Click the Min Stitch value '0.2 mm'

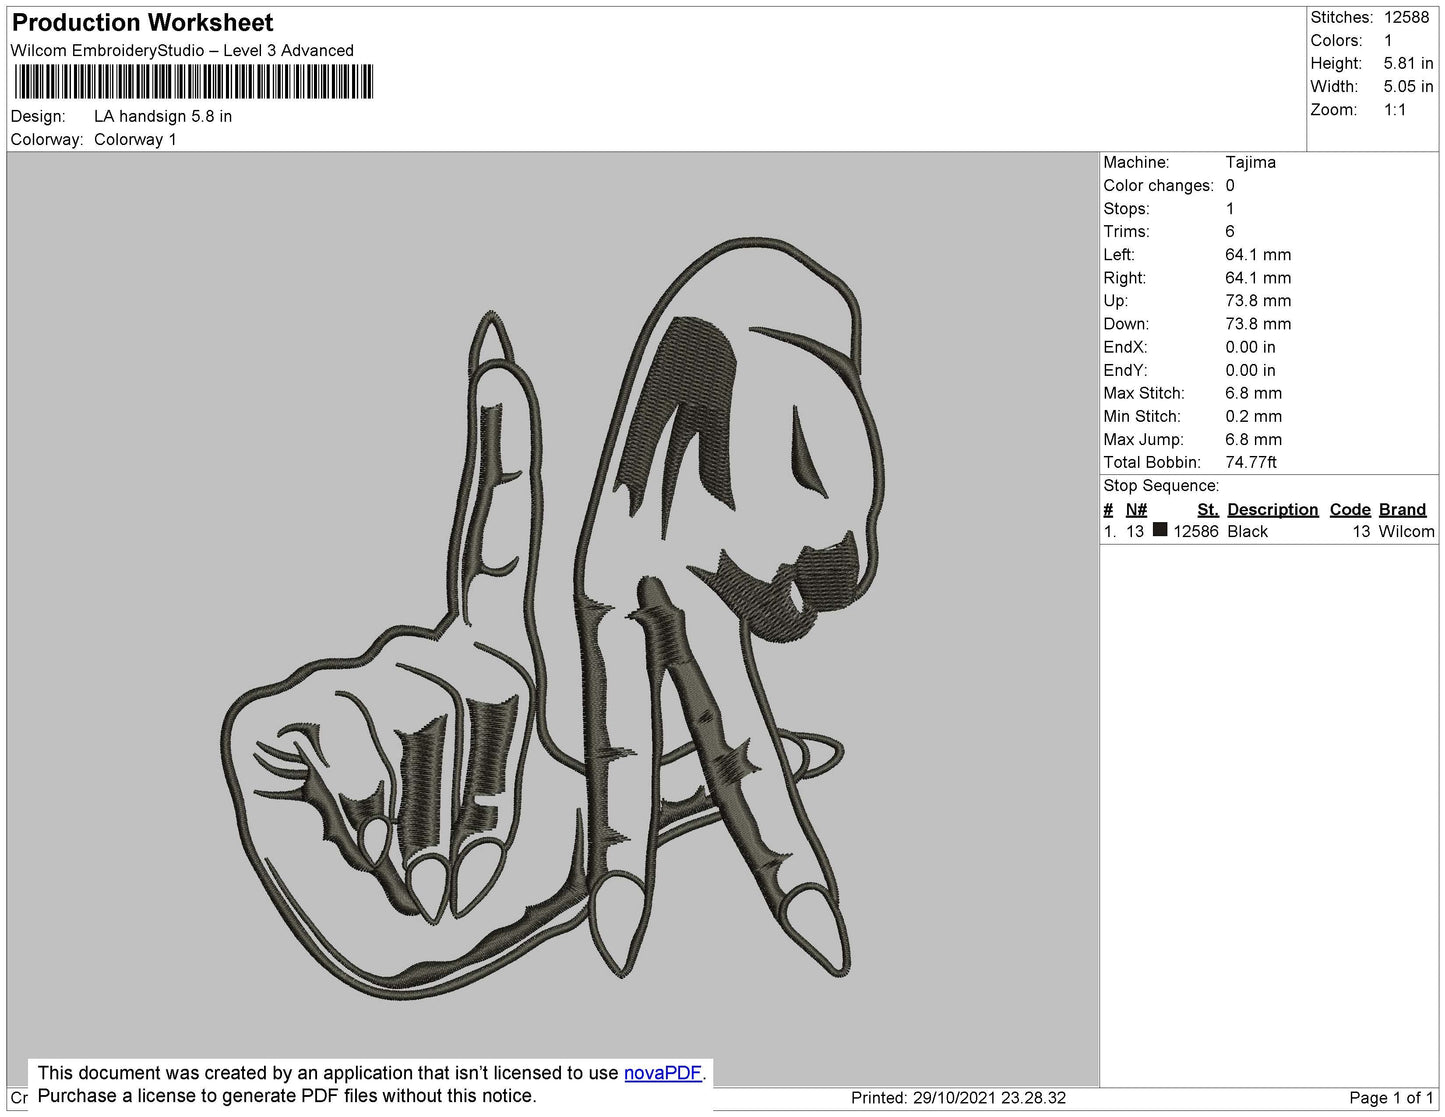[1252, 416]
